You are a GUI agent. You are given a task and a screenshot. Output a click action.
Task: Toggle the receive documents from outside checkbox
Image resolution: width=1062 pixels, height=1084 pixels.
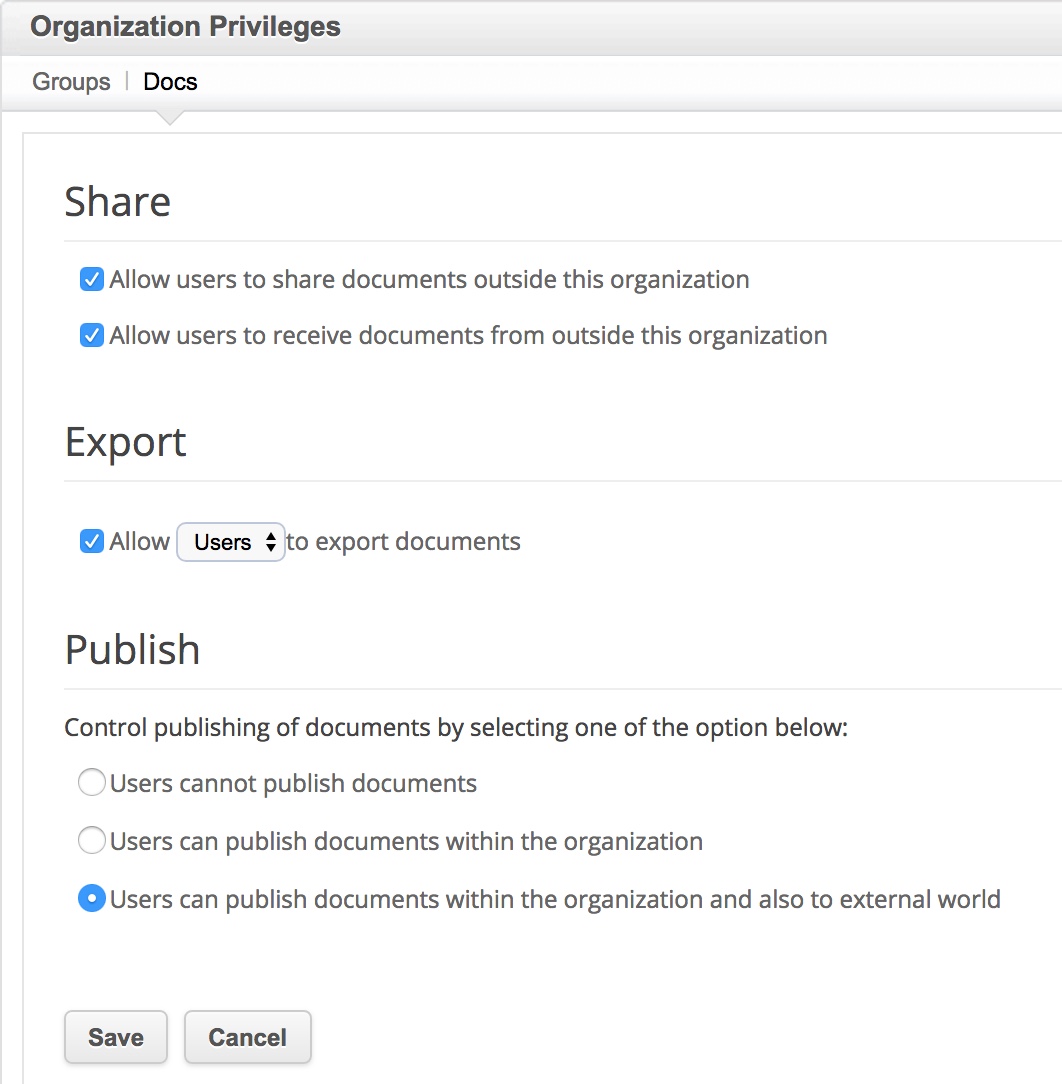[x=92, y=335]
